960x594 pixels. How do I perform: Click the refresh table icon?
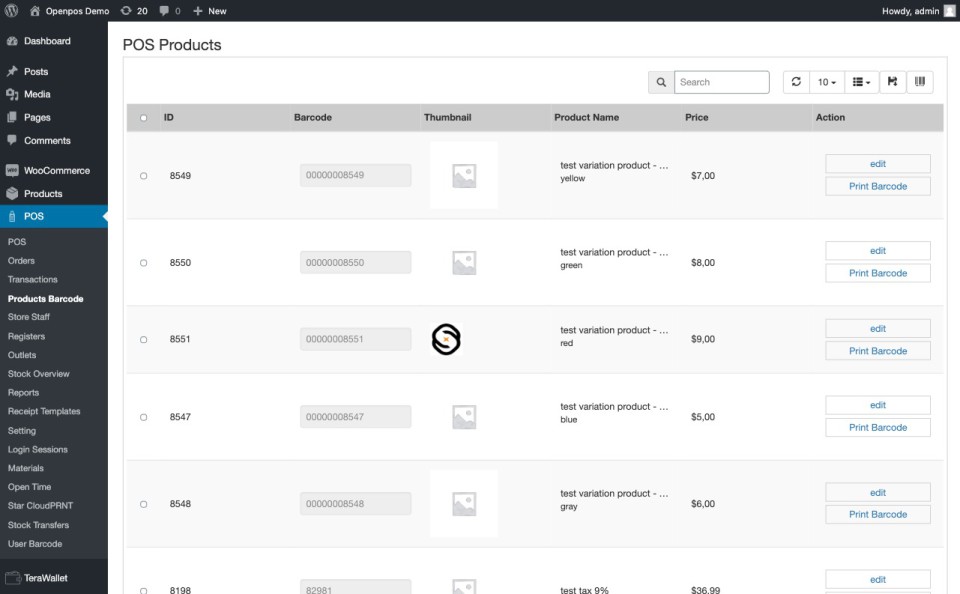point(796,82)
